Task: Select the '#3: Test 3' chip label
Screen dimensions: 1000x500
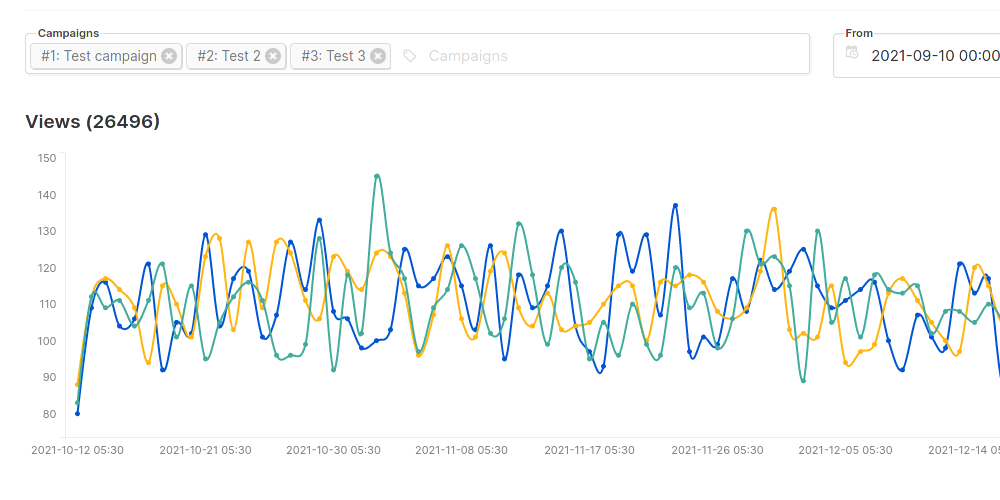Action: (333, 56)
